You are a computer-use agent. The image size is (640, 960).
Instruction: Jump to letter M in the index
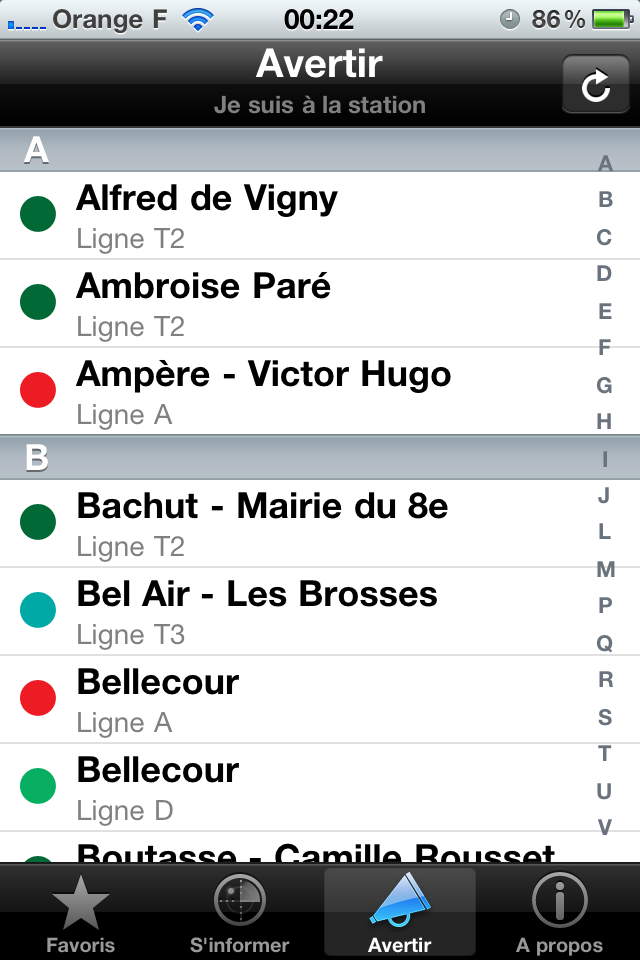[605, 570]
